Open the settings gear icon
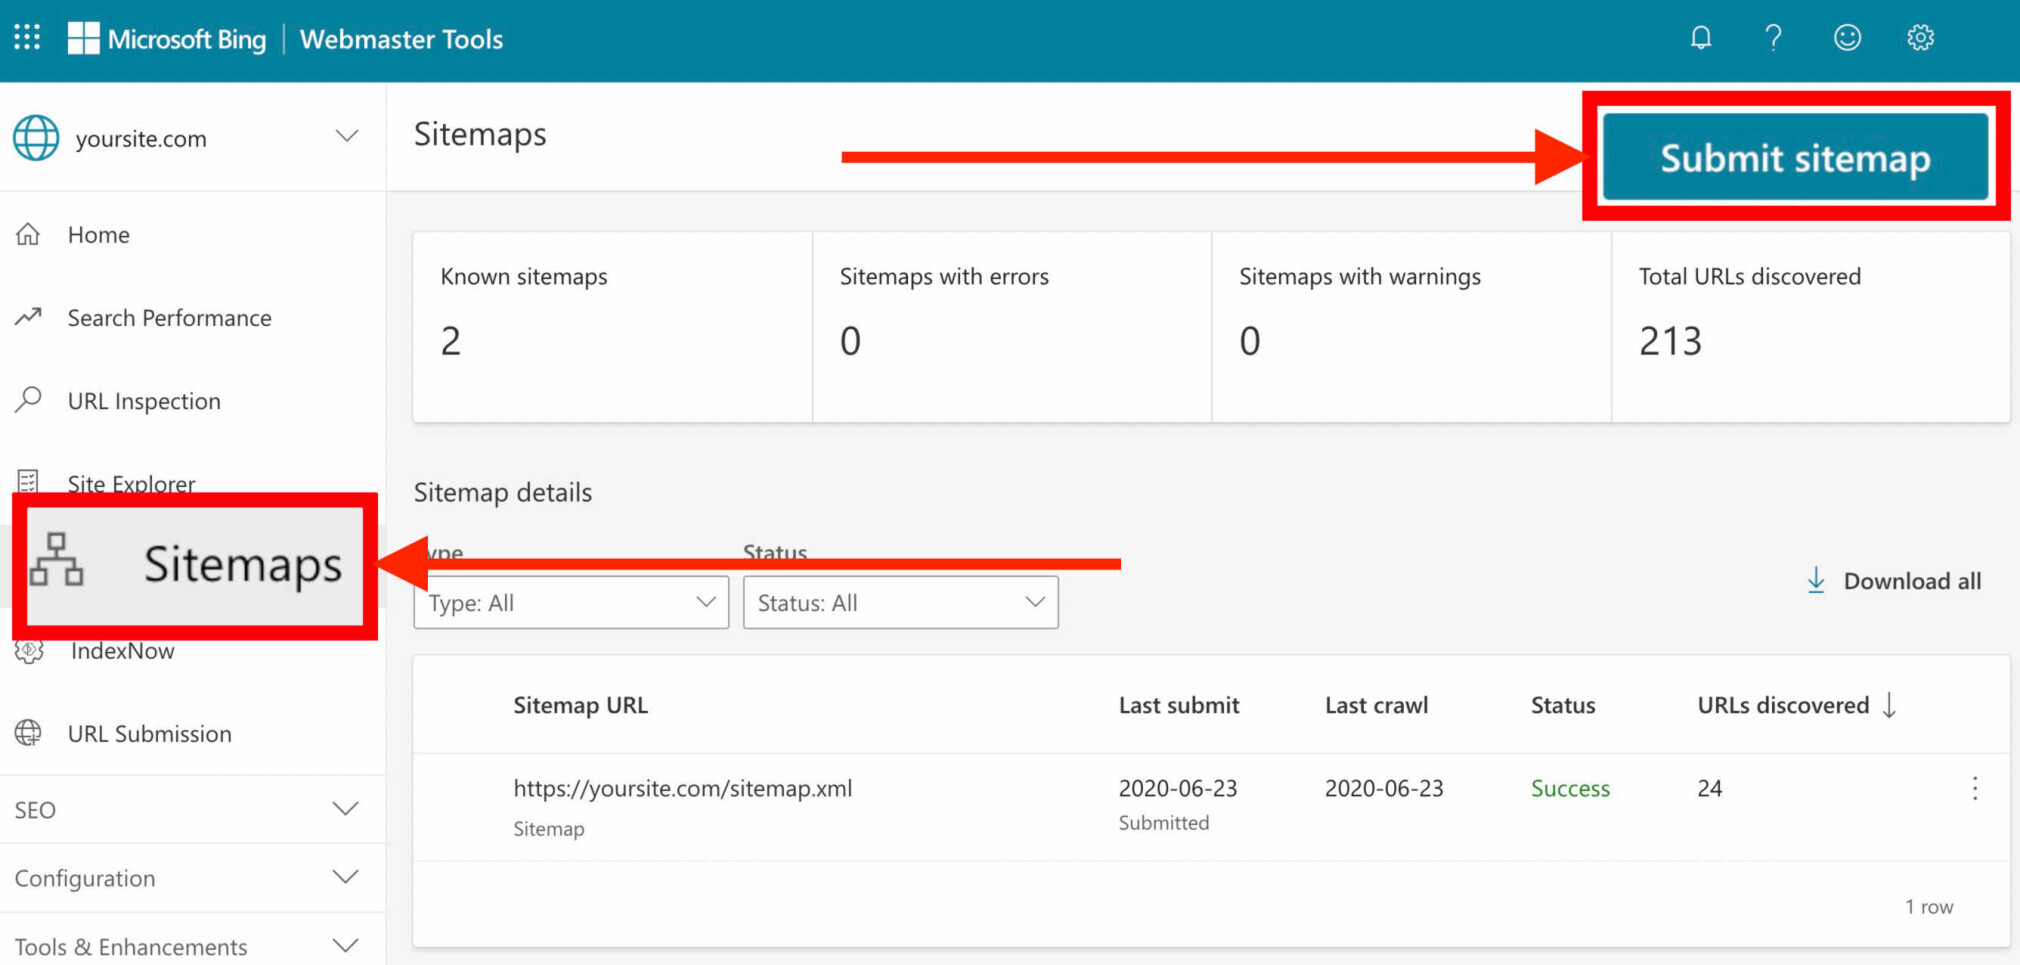 [x=1921, y=38]
